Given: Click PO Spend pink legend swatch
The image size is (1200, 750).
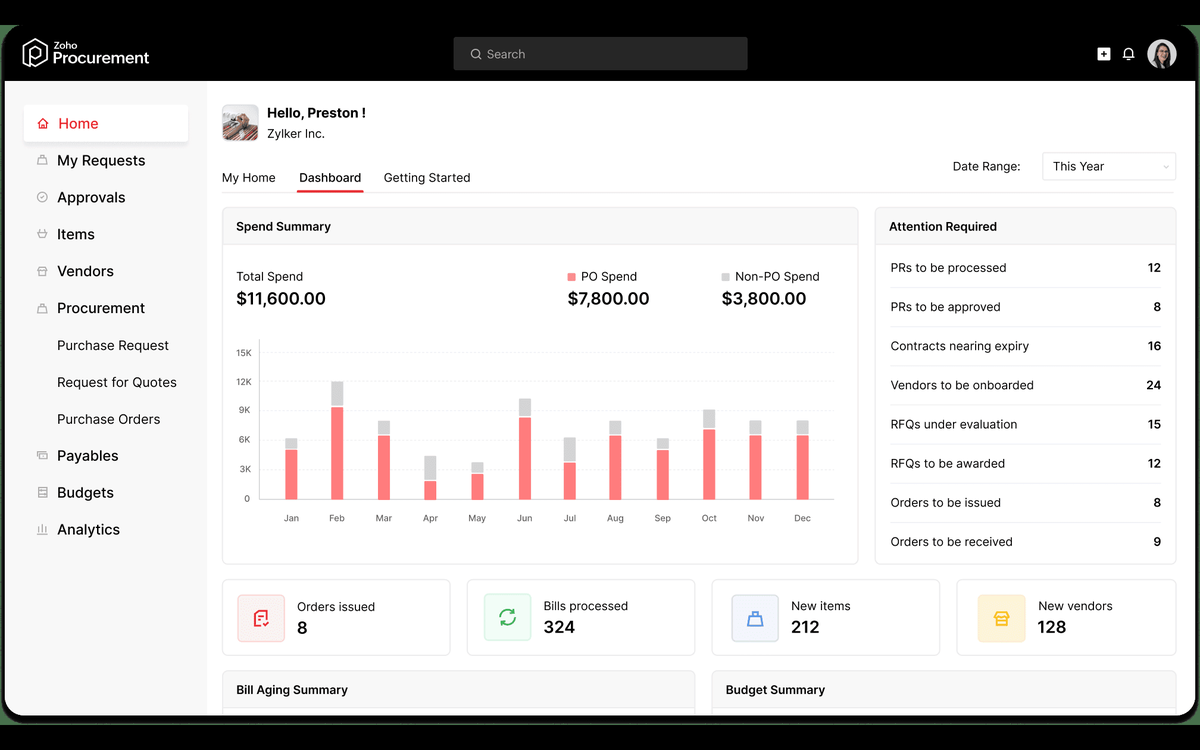Looking at the screenshot, I should point(572,277).
